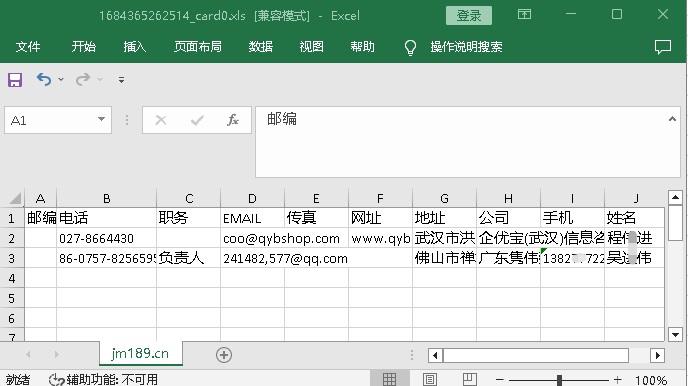This screenshot has width=688, height=386.
Task: Click the horizontal scrollbar right arrow
Action: point(657,355)
